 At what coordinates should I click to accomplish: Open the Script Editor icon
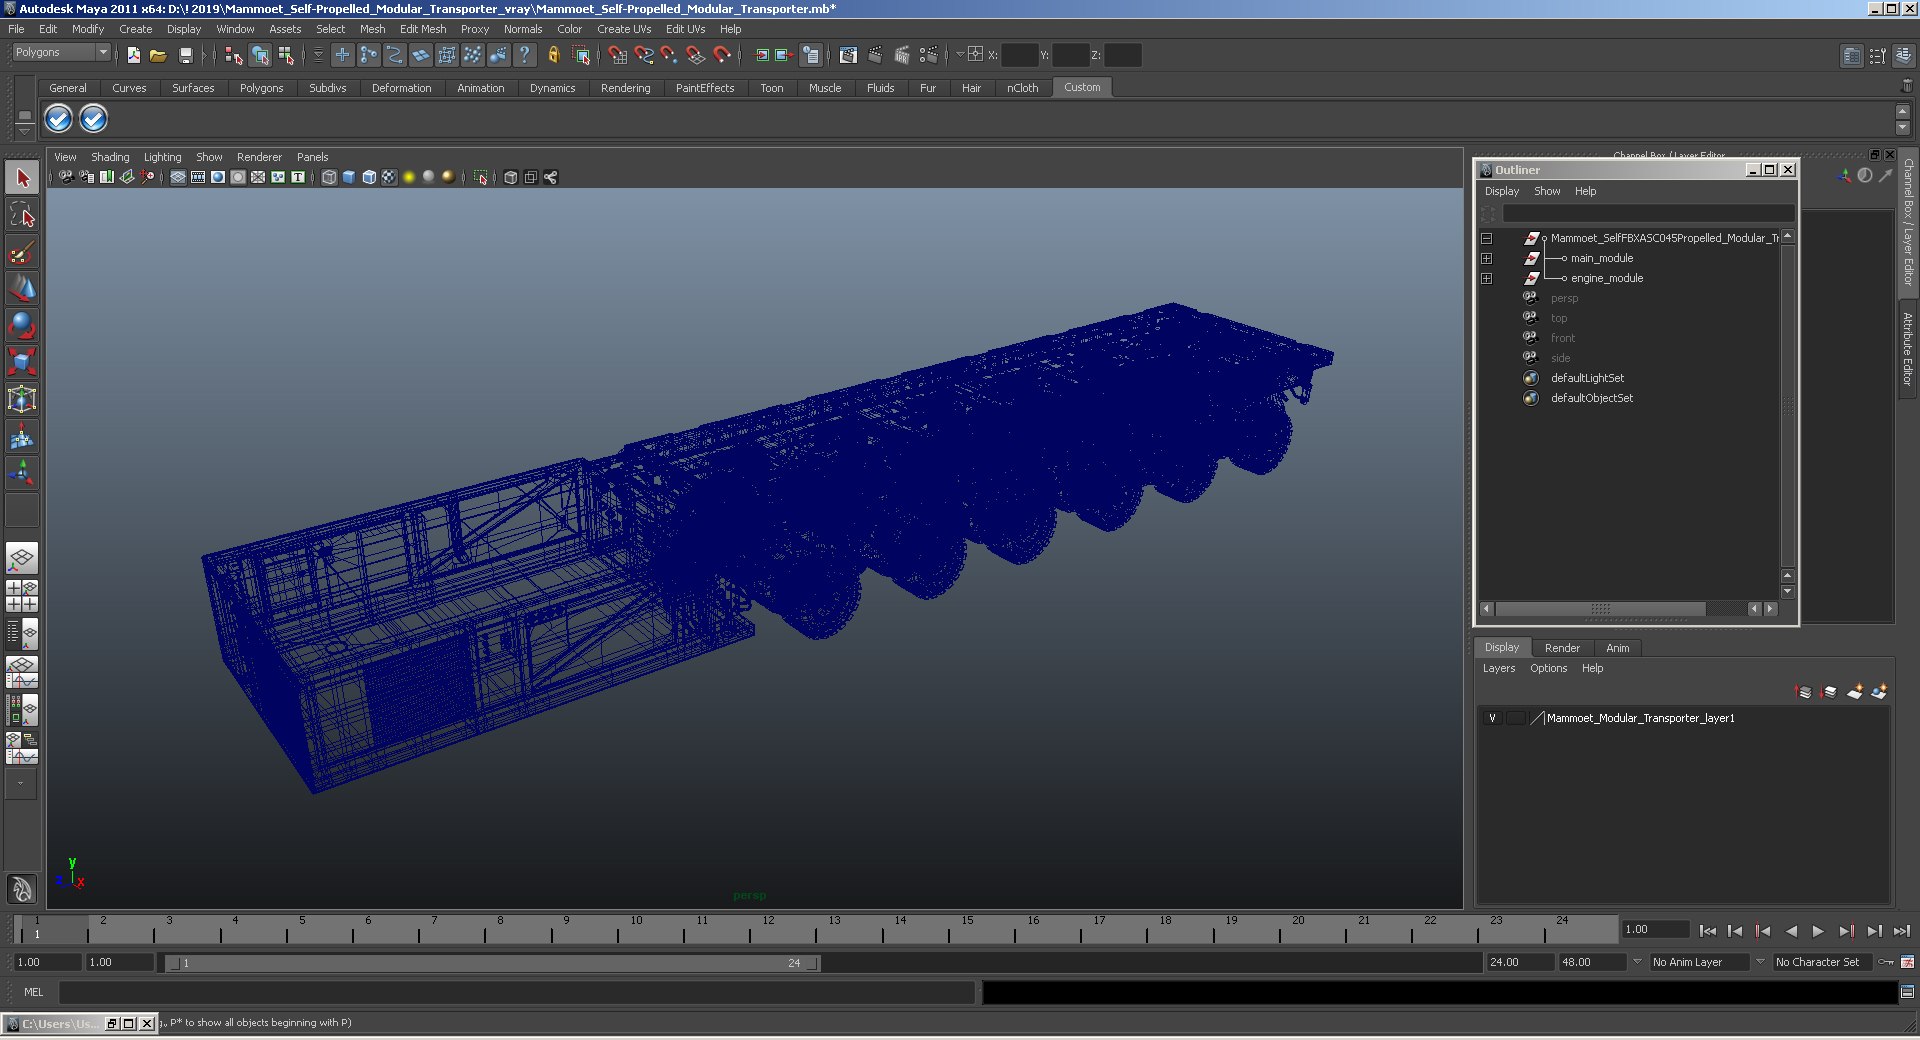coord(1907,992)
